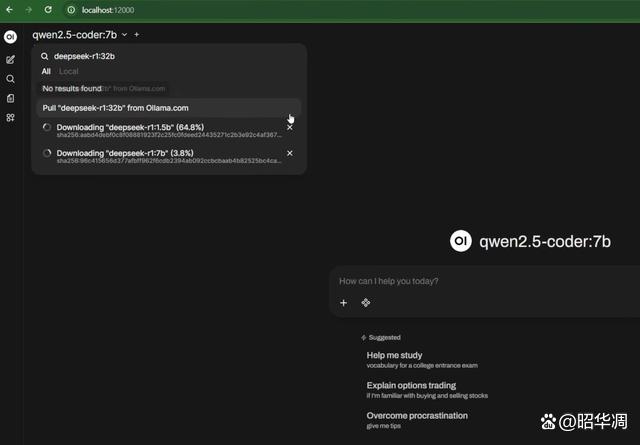The image size is (640, 445).
Task: Open the integrations icon in chat box
Action: coord(366,302)
